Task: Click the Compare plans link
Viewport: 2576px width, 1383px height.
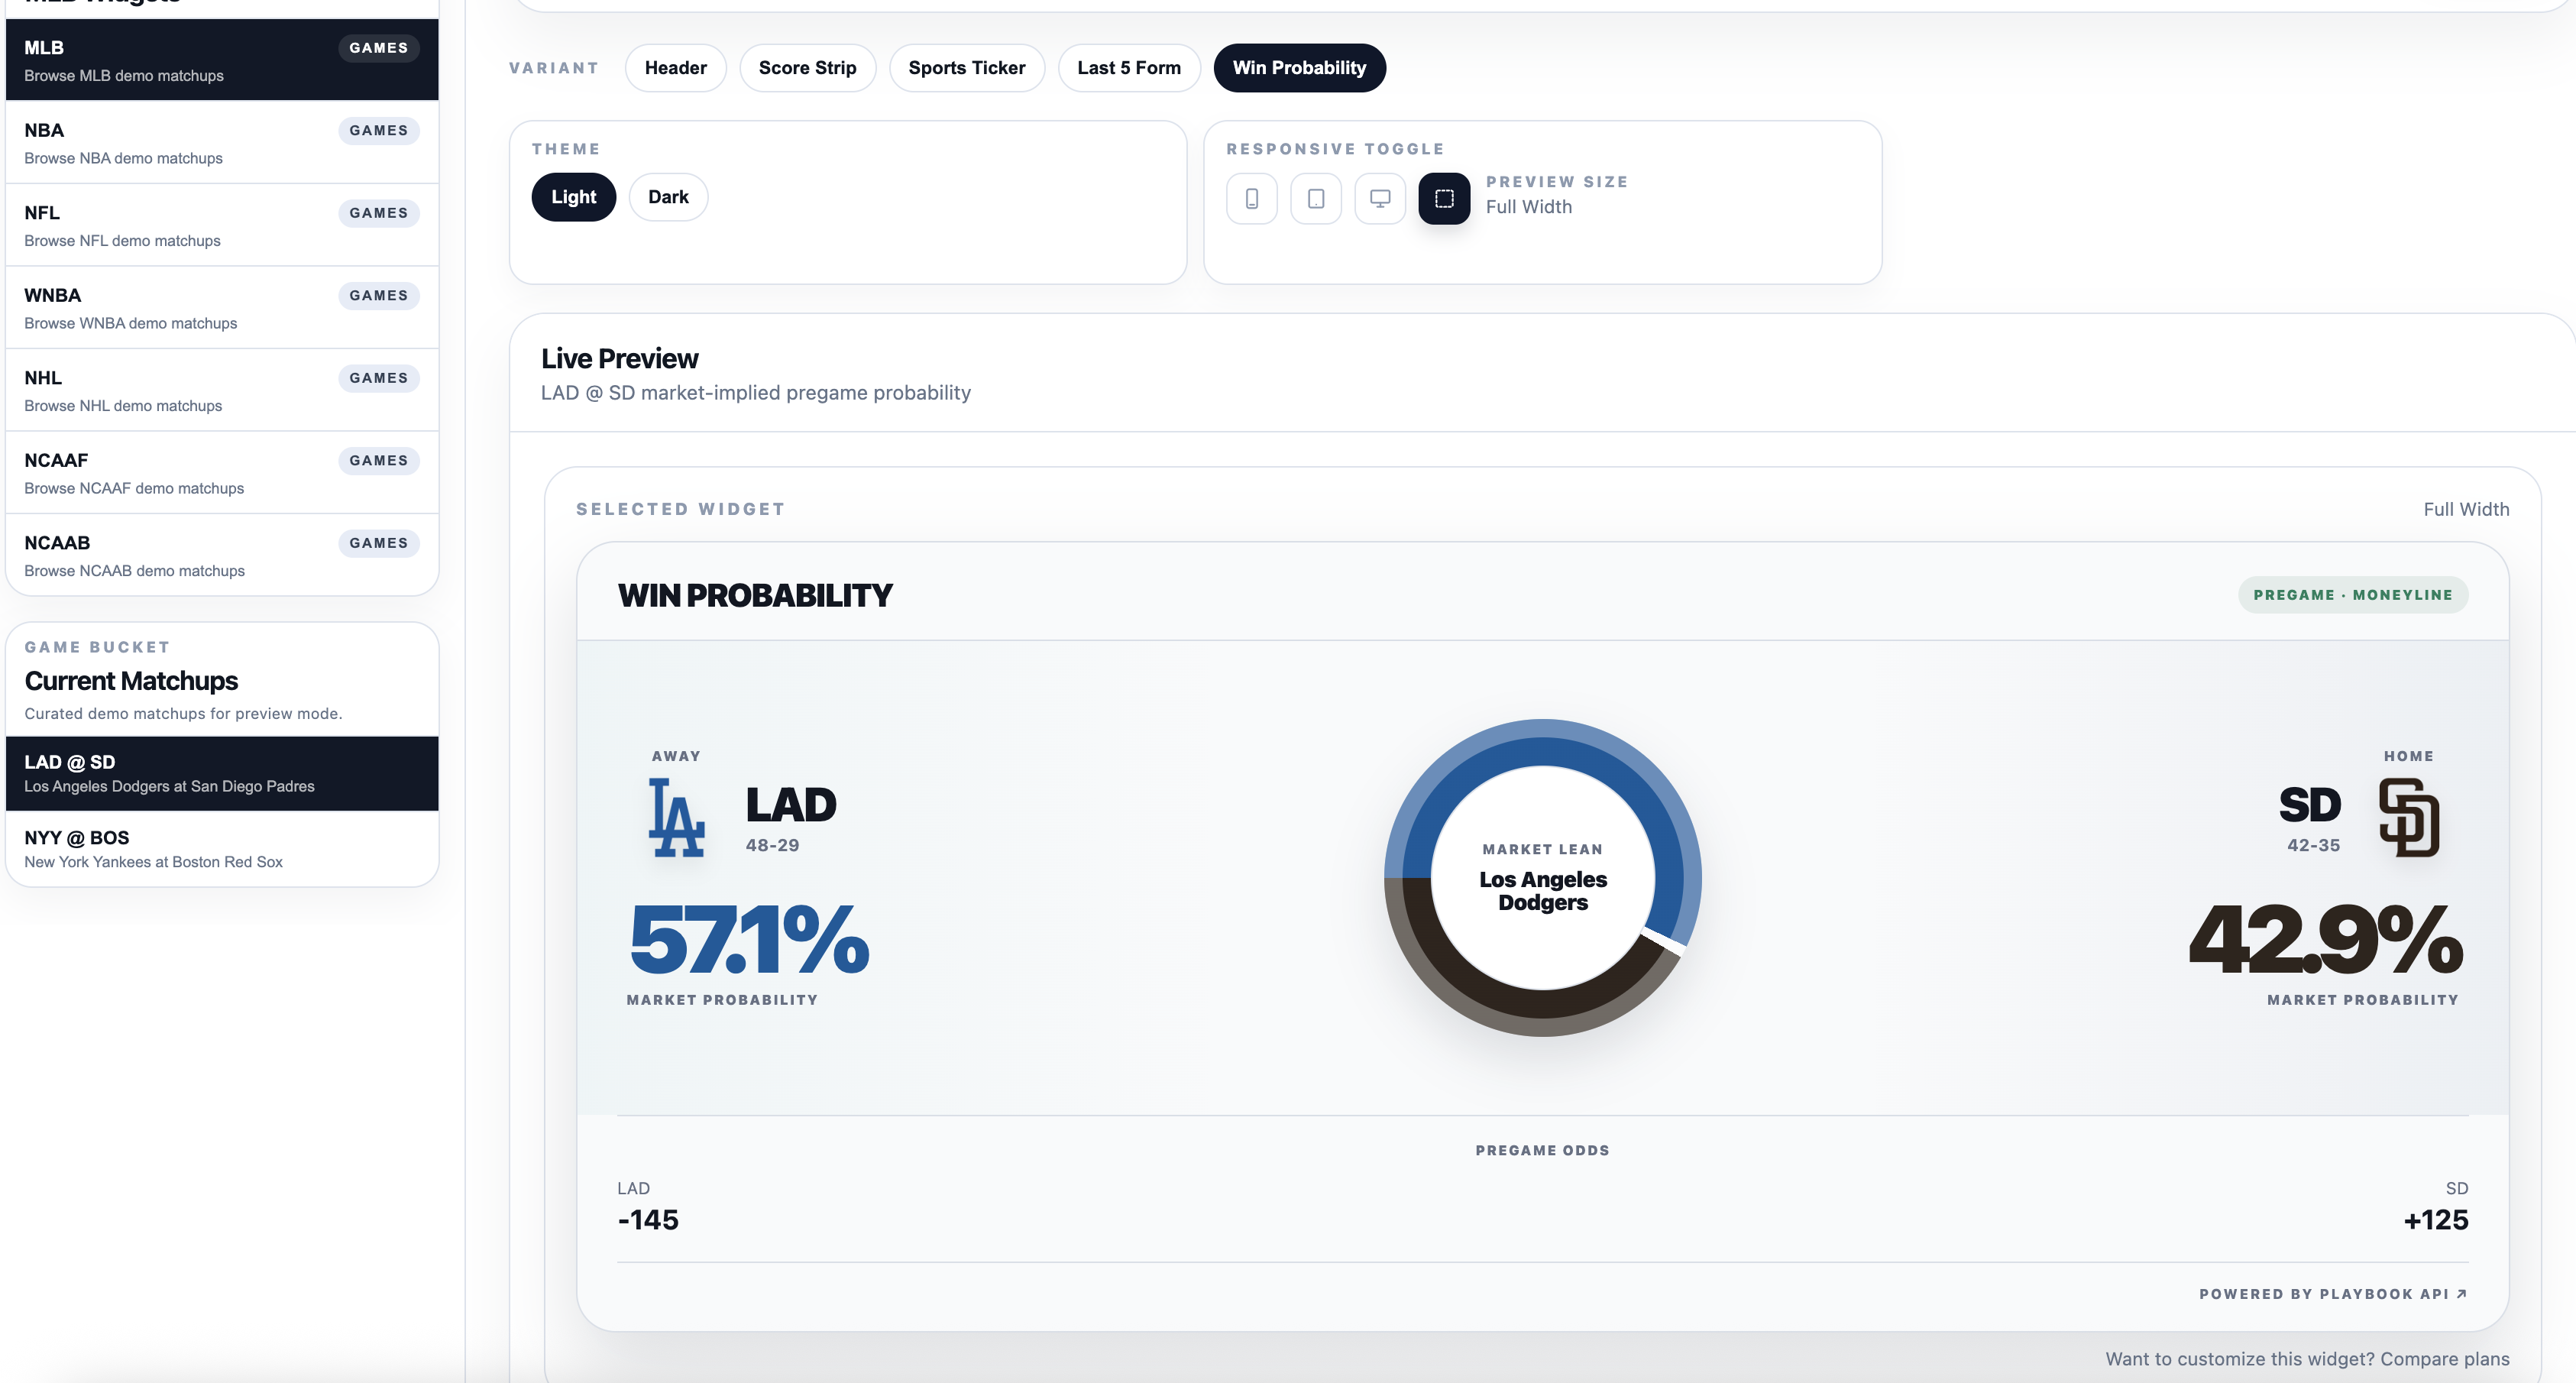Action: tap(2444, 1358)
